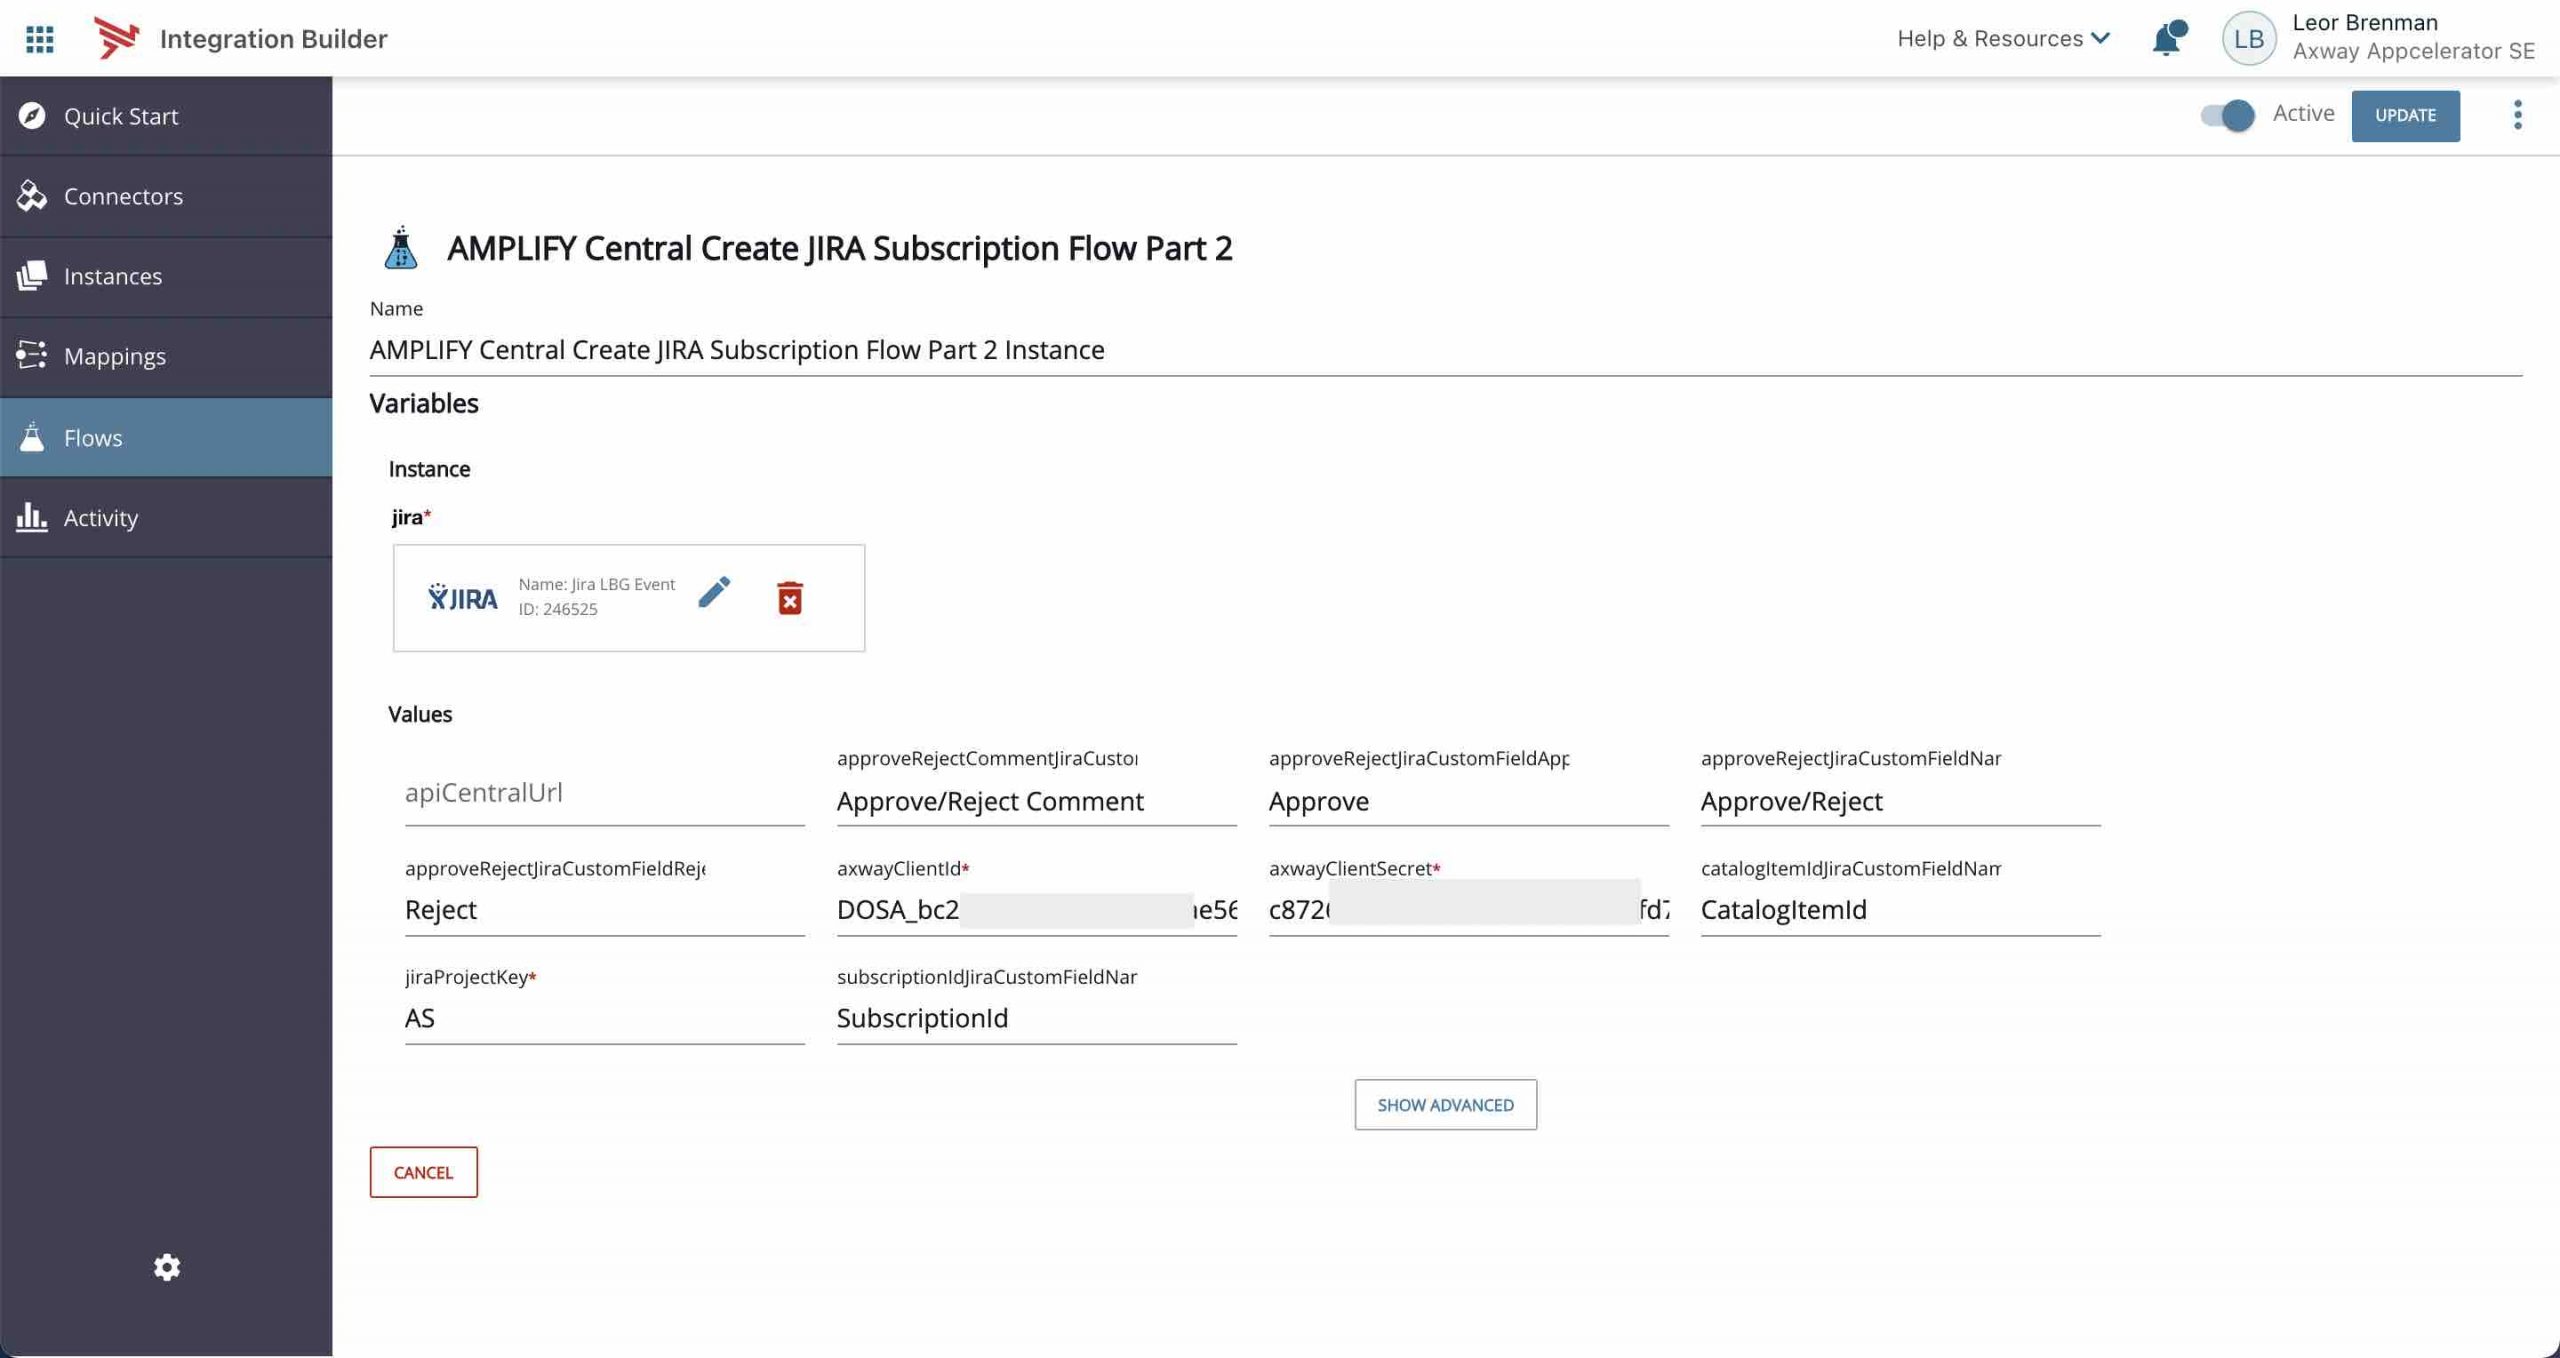Click the UPDATE button
The image size is (2560, 1358).
(x=2405, y=115)
